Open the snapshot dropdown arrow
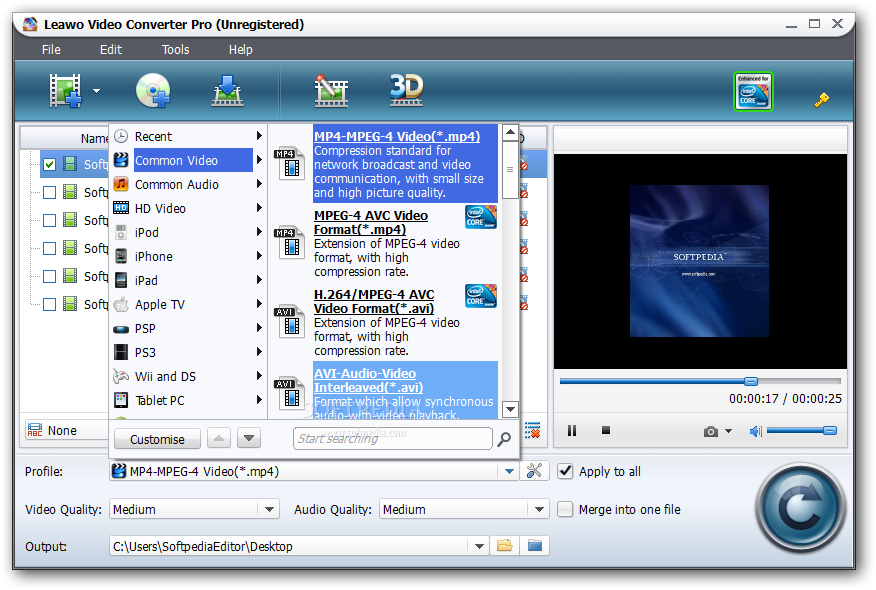This screenshot has height=590, width=876. pos(728,431)
